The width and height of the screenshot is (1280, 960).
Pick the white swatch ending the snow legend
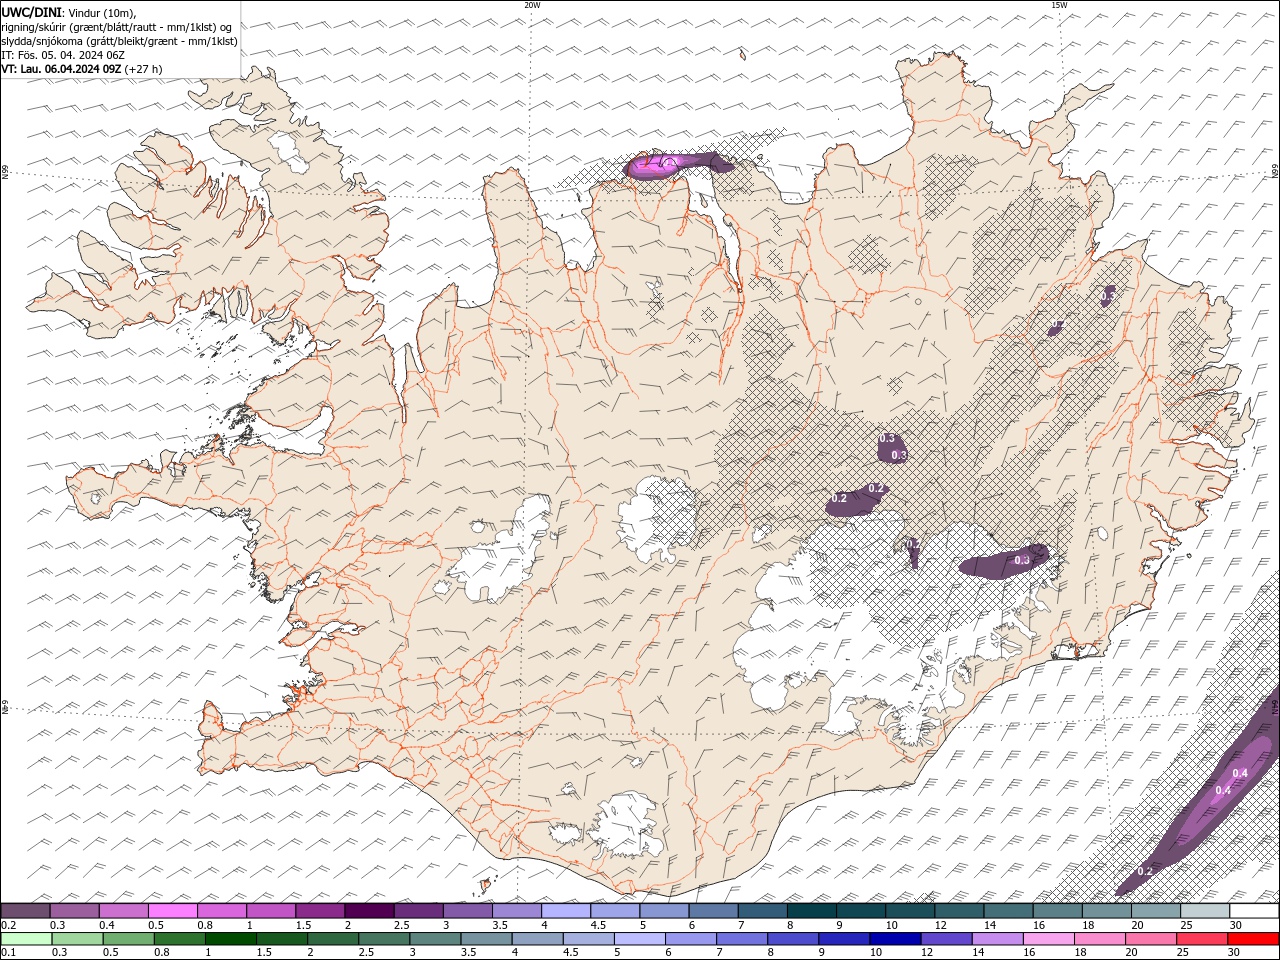coord(1254,911)
